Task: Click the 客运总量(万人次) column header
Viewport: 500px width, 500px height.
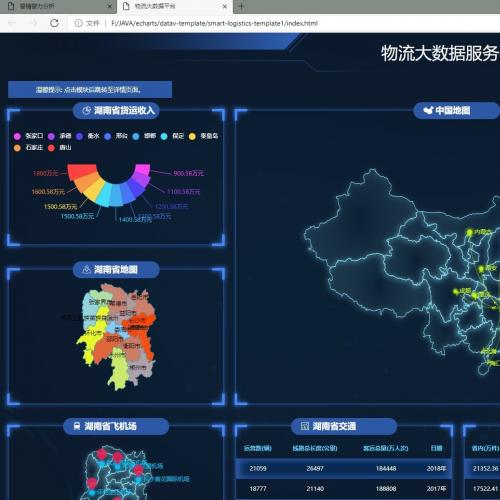Action: (386, 448)
